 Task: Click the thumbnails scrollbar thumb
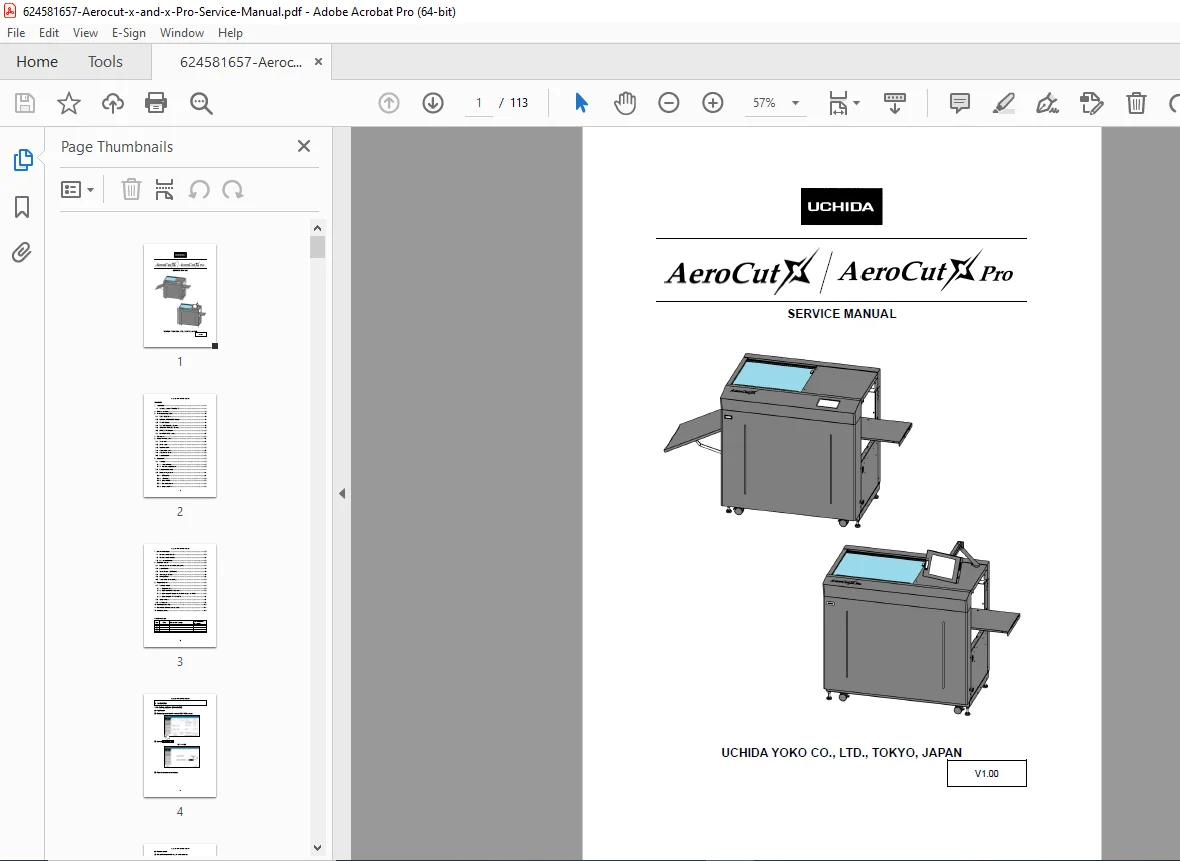click(x=318, y=247)
